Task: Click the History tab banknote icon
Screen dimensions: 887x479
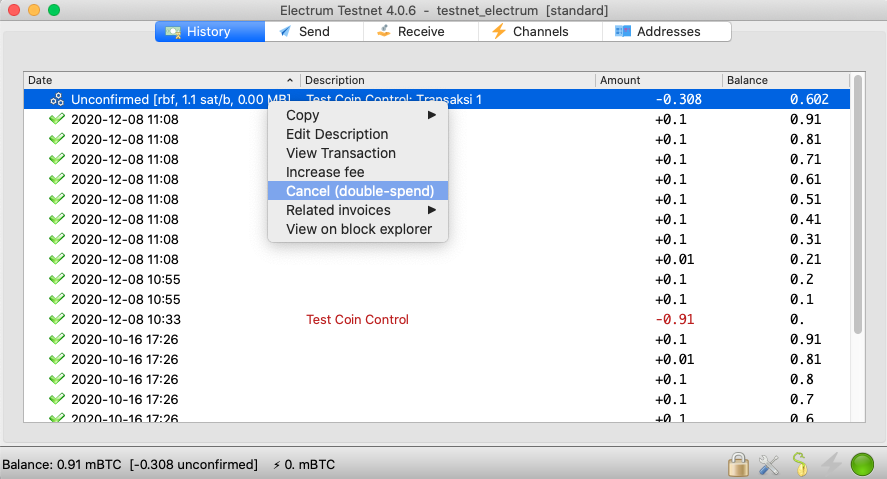Action: 173,32
